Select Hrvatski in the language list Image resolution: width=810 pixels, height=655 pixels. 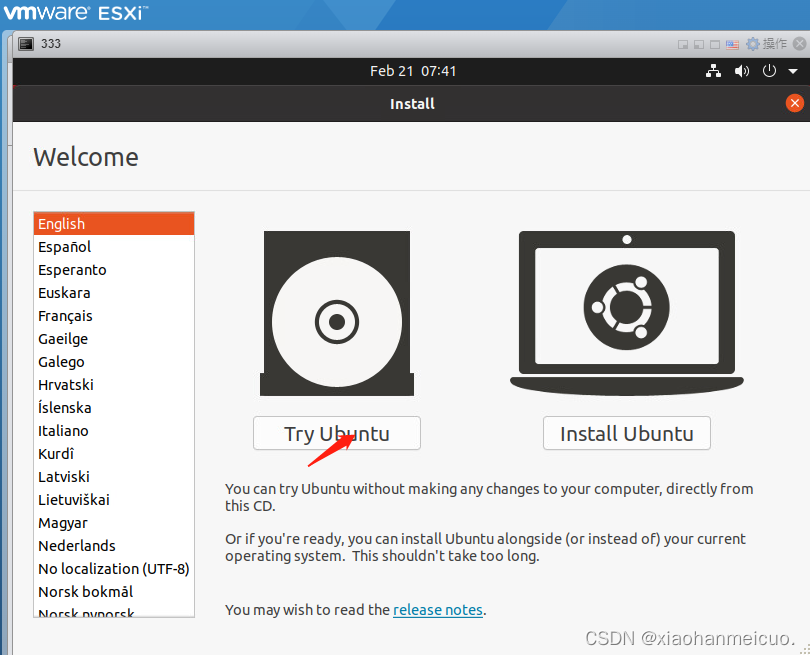tap(114, 385)
